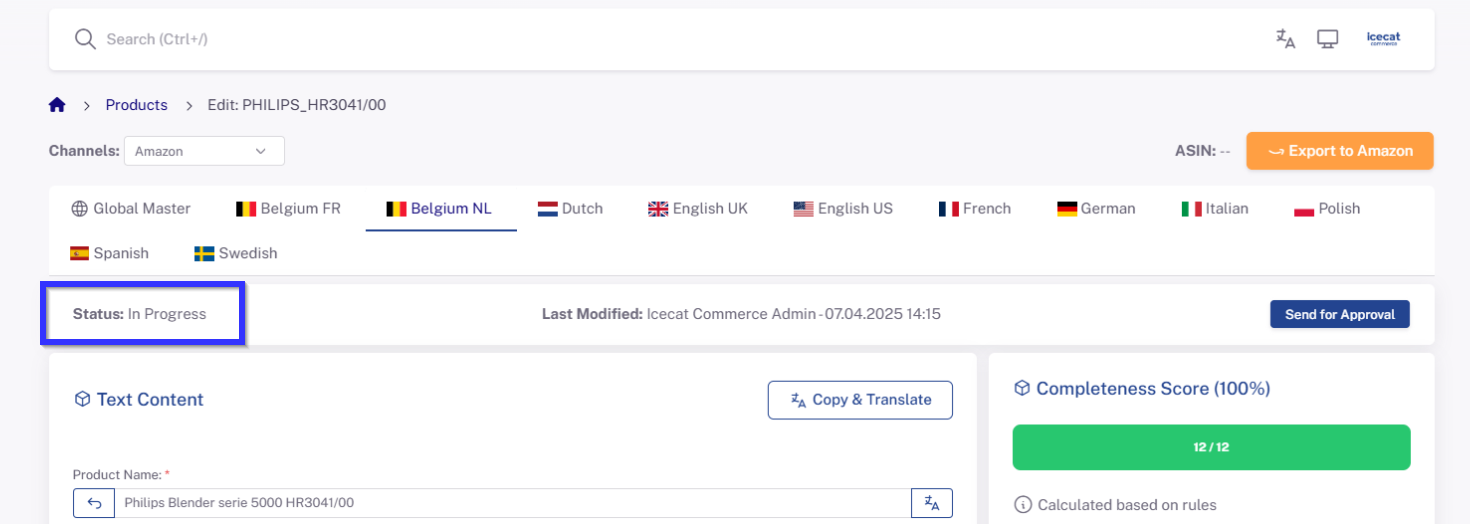Click the home breadcrumb icon
1470x524 pixels.
(57, 105)
